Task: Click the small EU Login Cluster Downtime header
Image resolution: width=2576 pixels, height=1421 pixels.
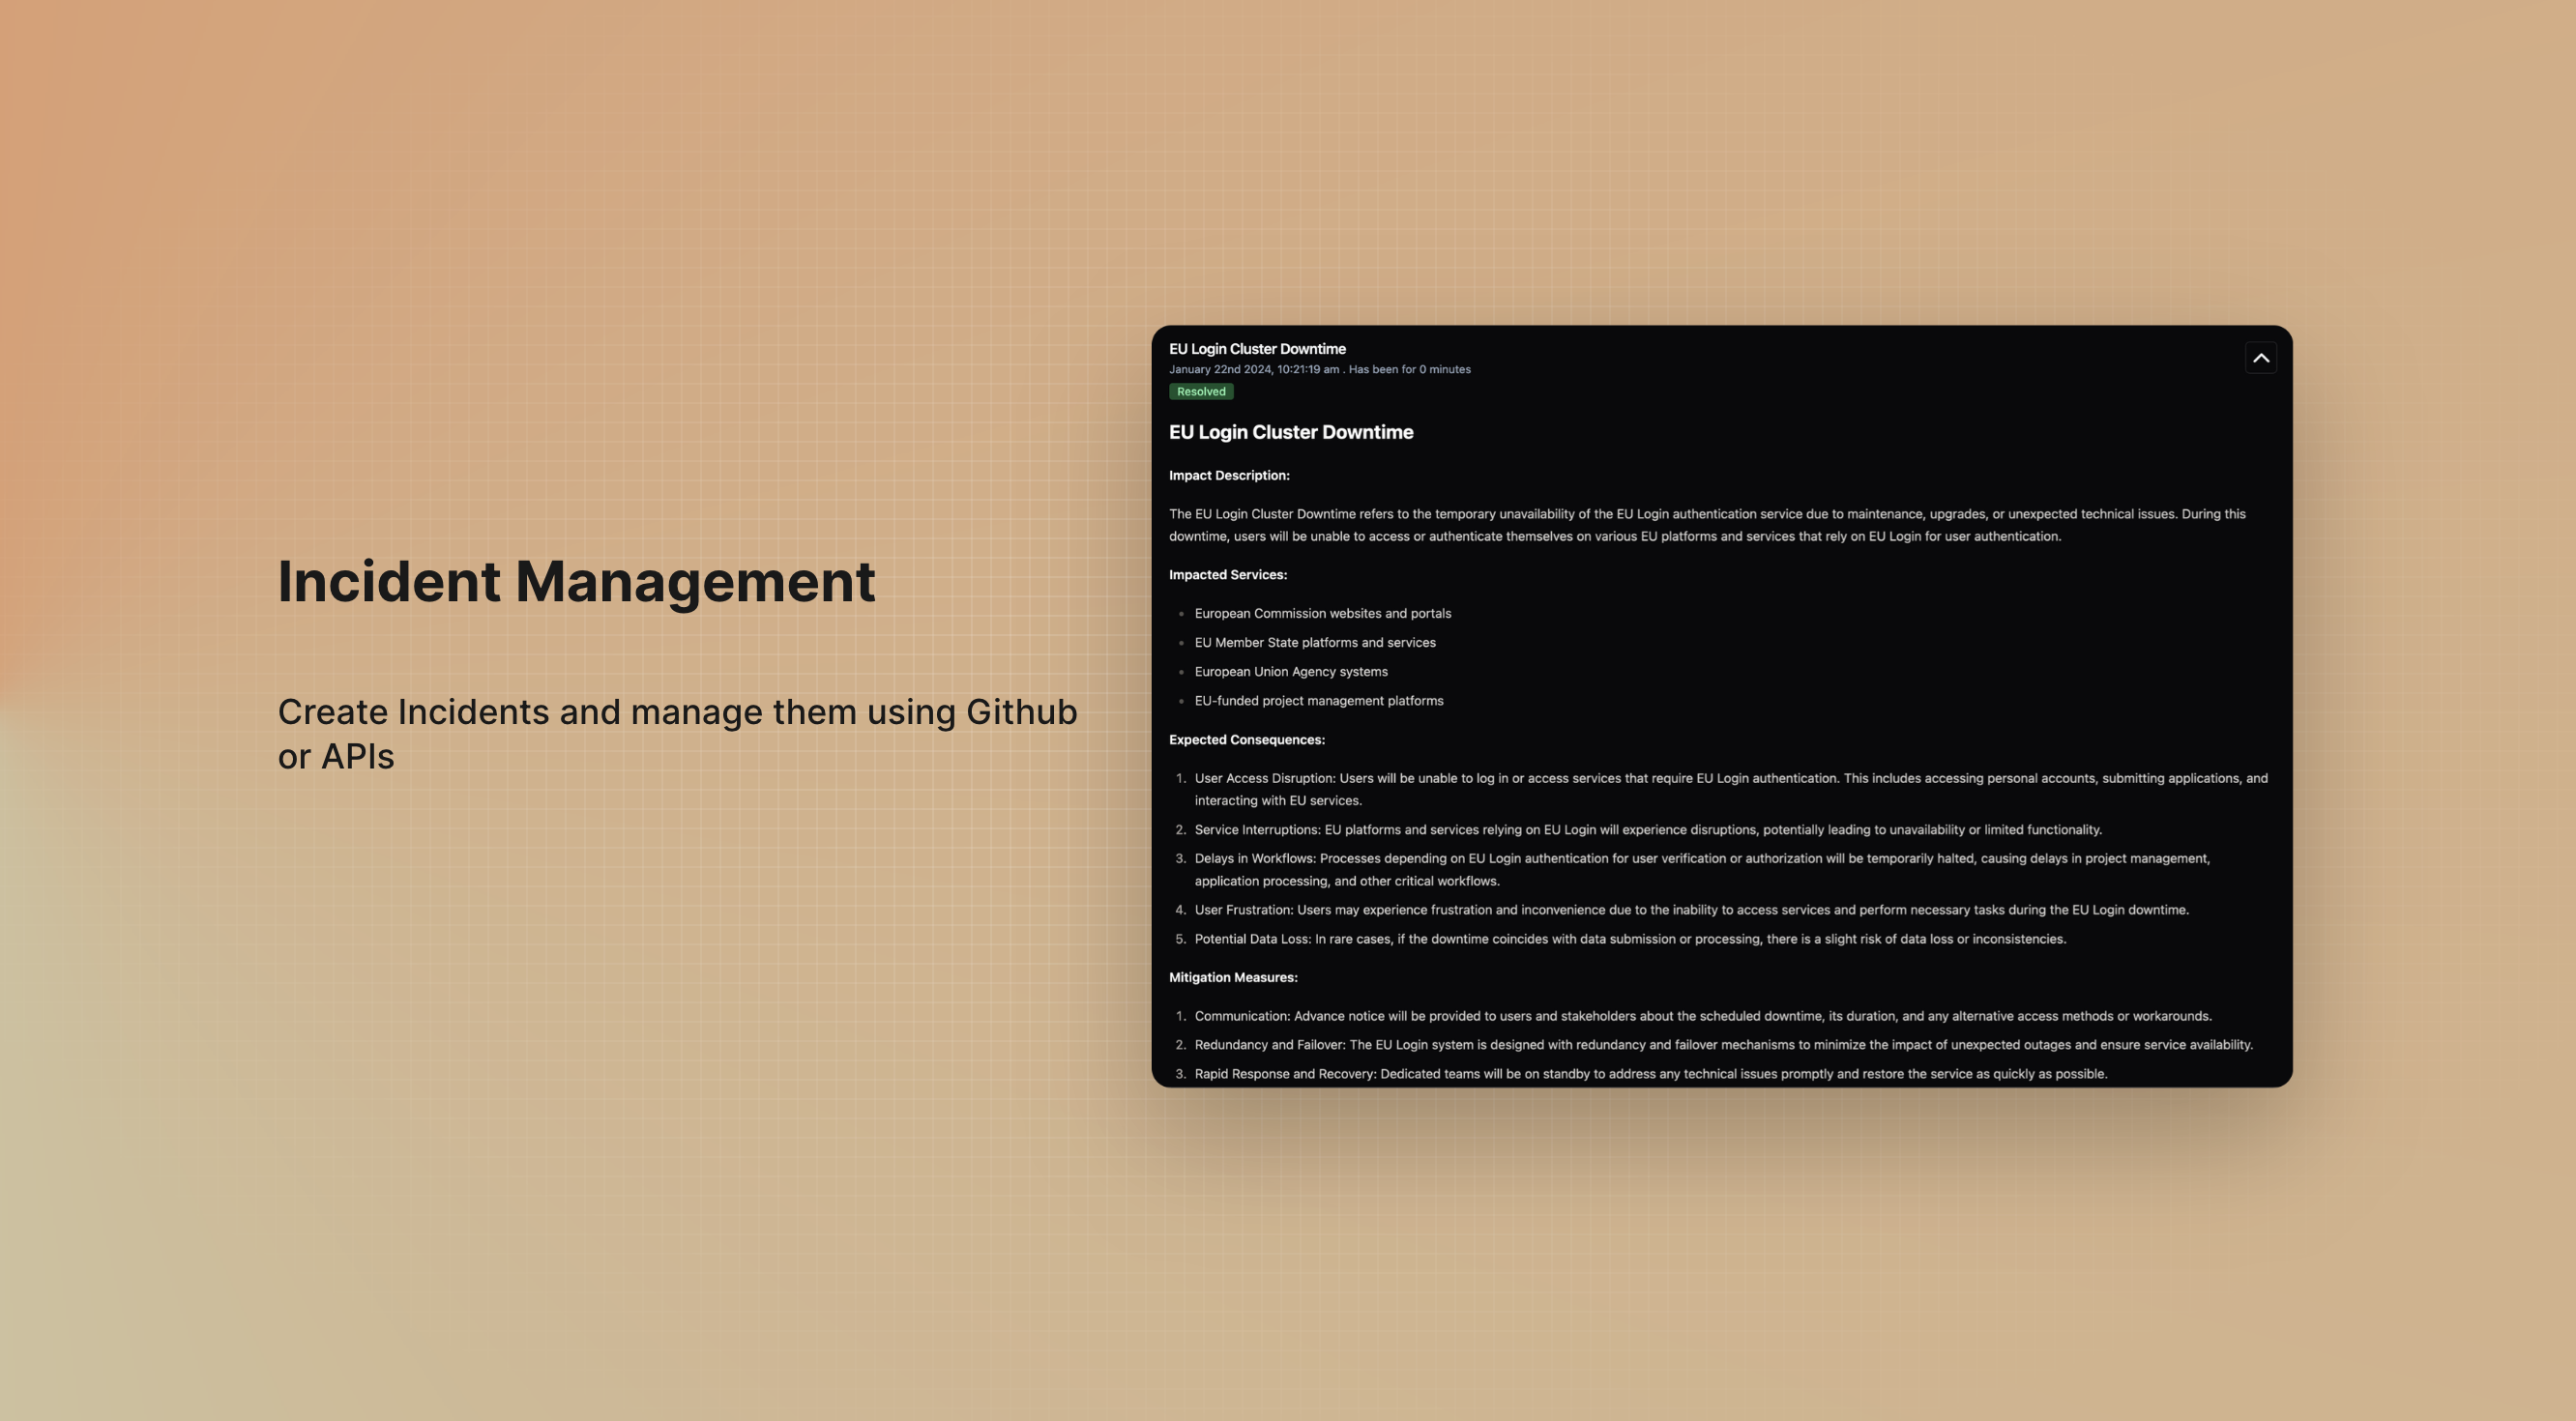Action: tap(1256, 349)
